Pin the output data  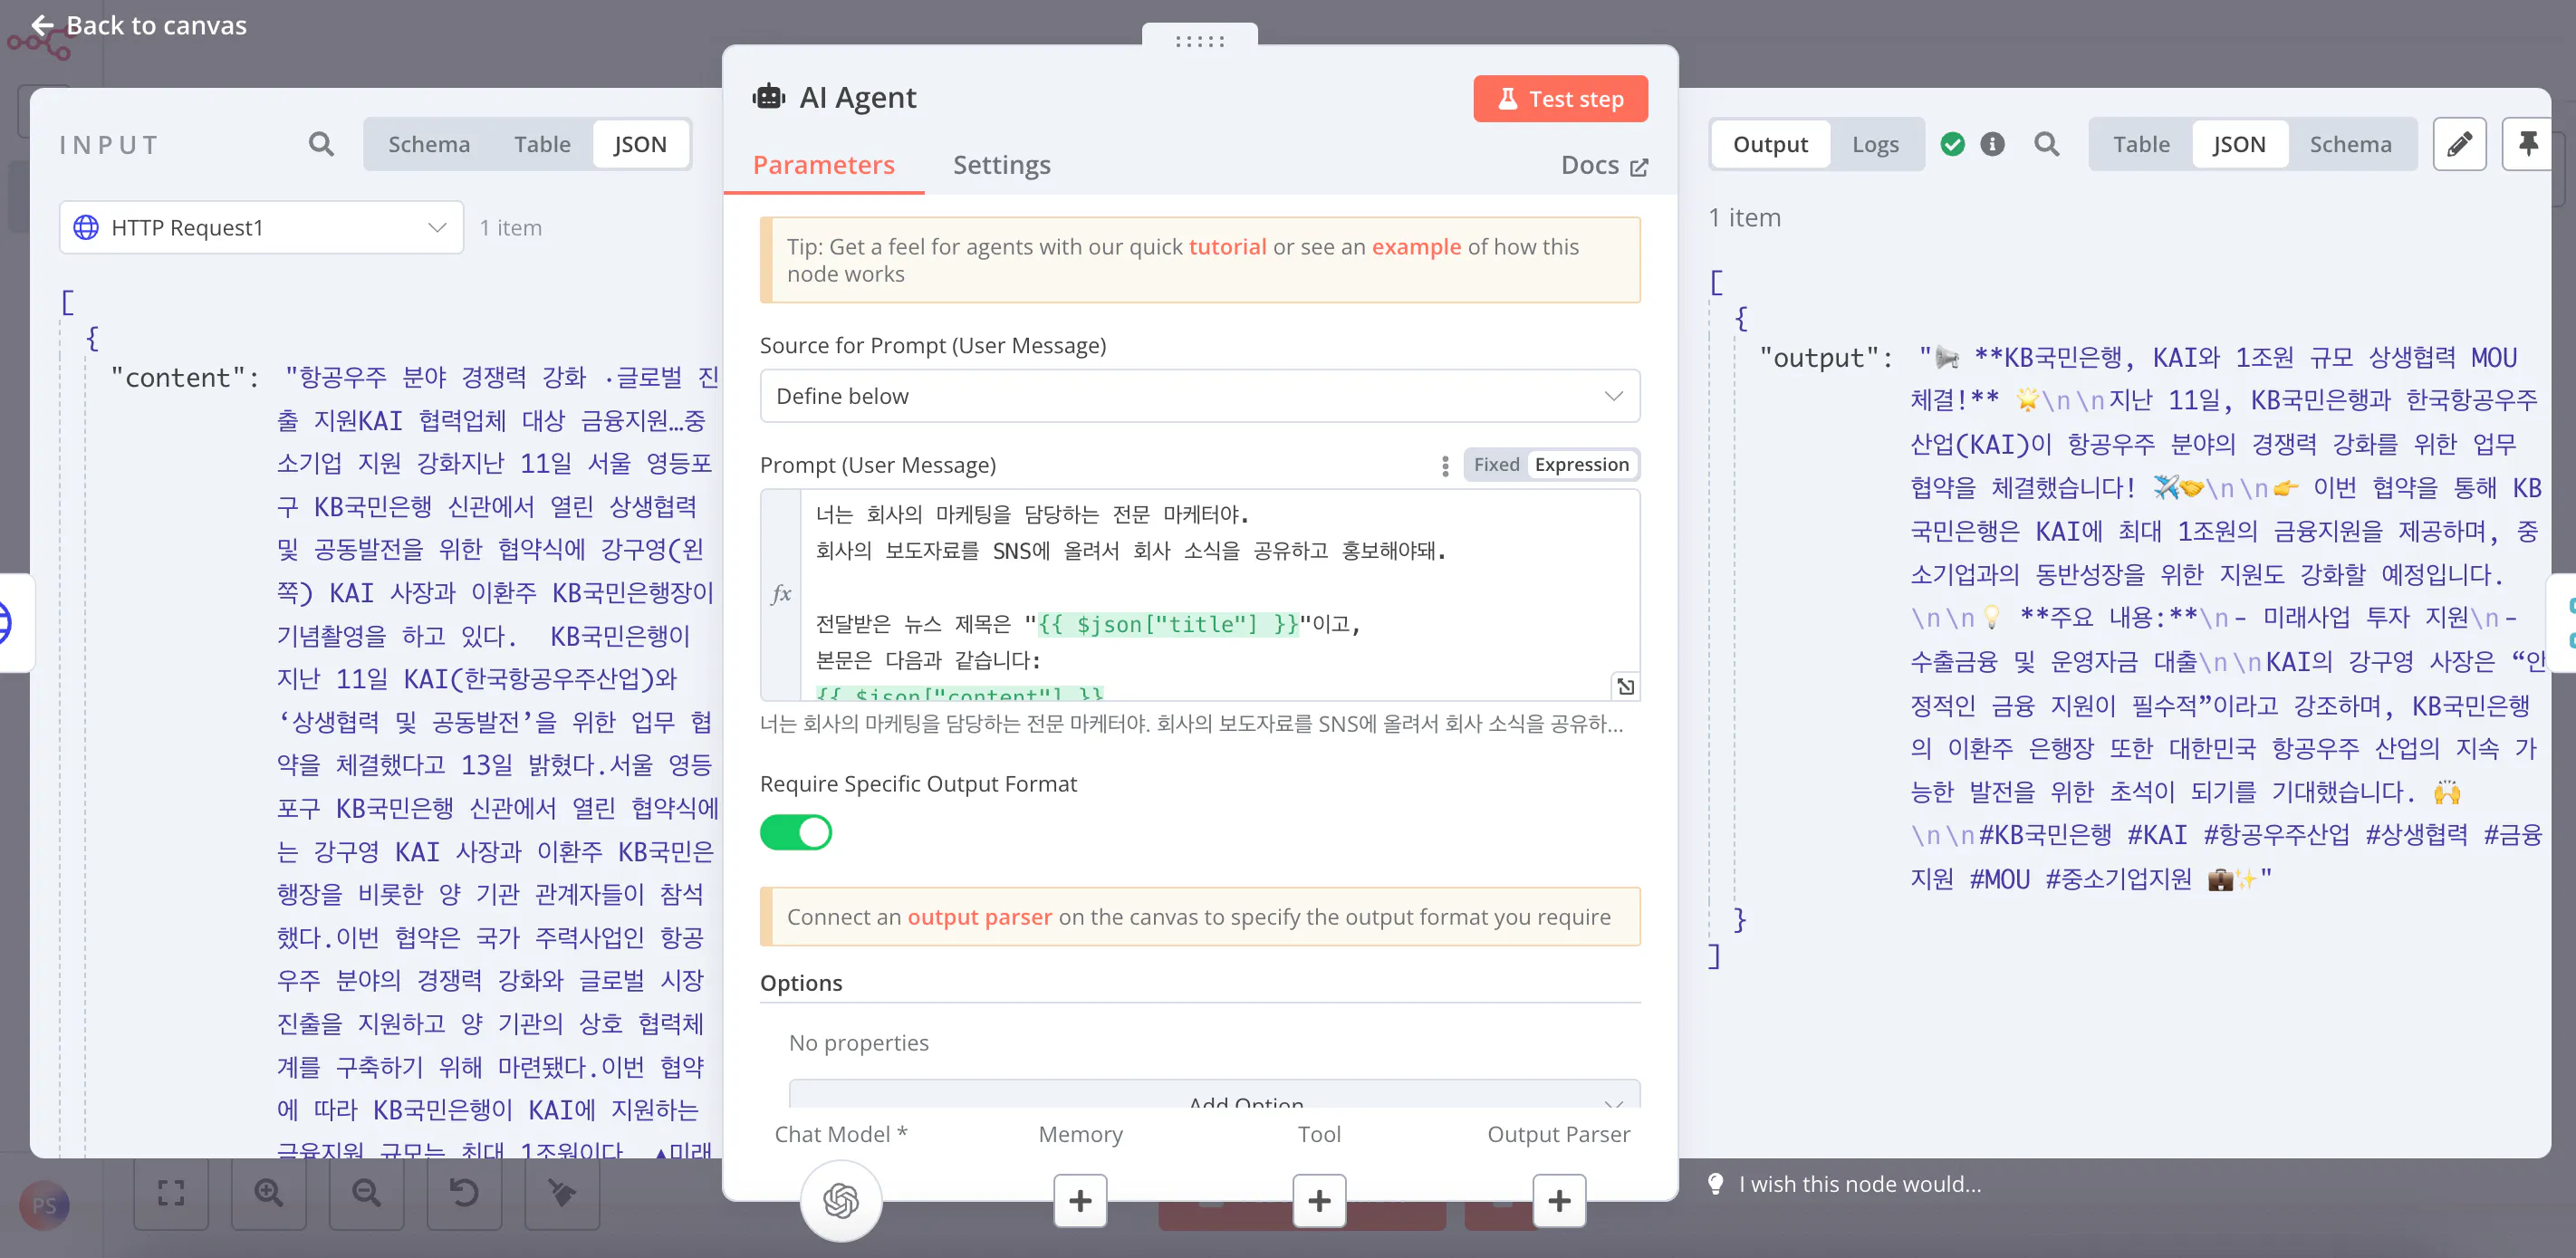(2528, 144)
